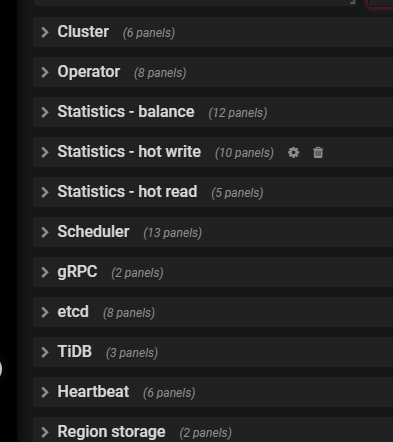The height and width of the screenshot is (442, 393).
Task: Click the Statistics - balance row title
Action: 126,112
